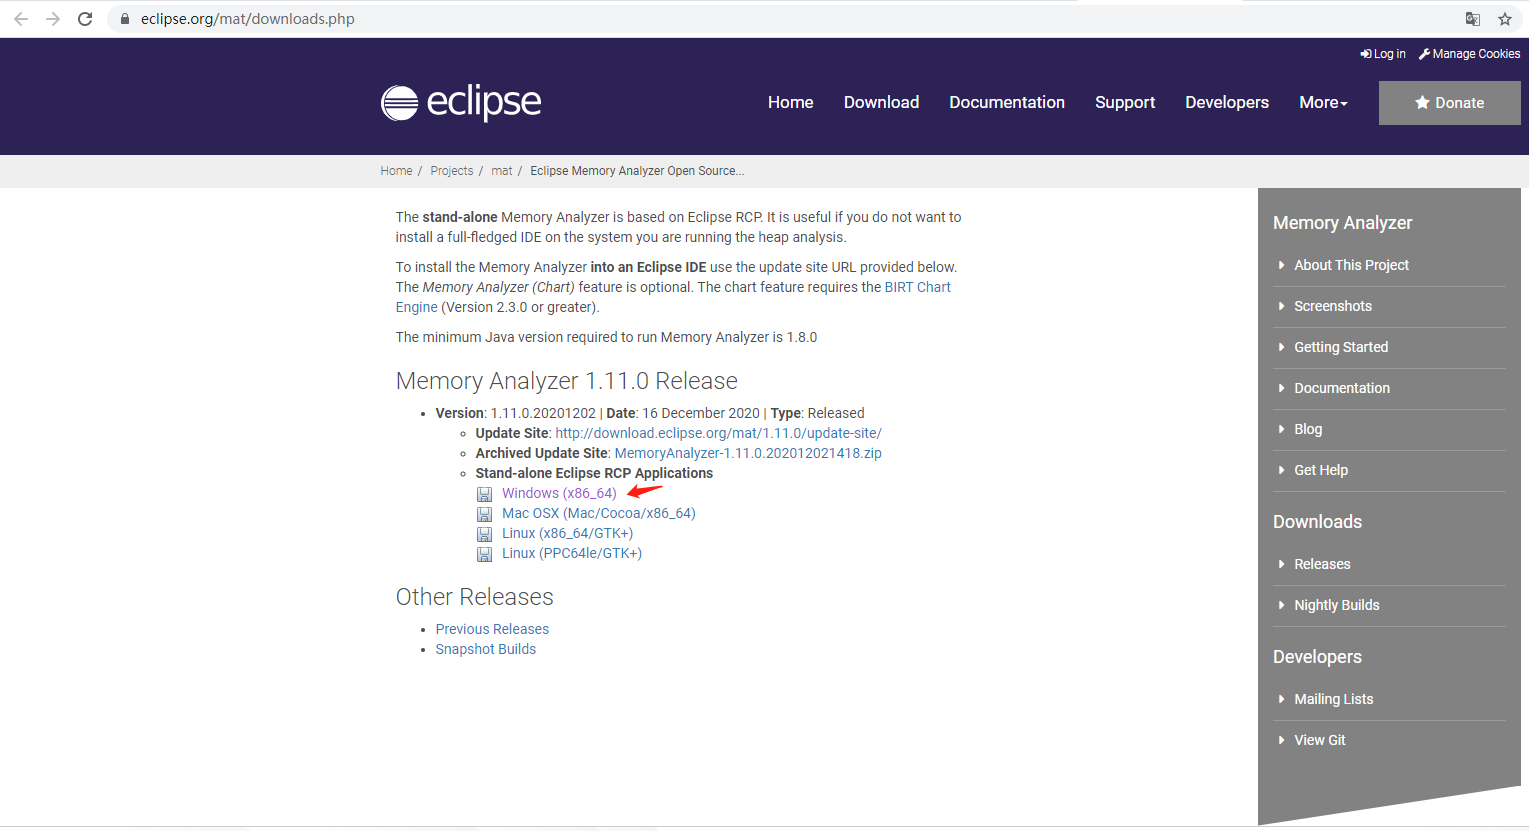Click the floppy disk icon beside Mac OSX
1529x831 pixels.
click(484, 514)
